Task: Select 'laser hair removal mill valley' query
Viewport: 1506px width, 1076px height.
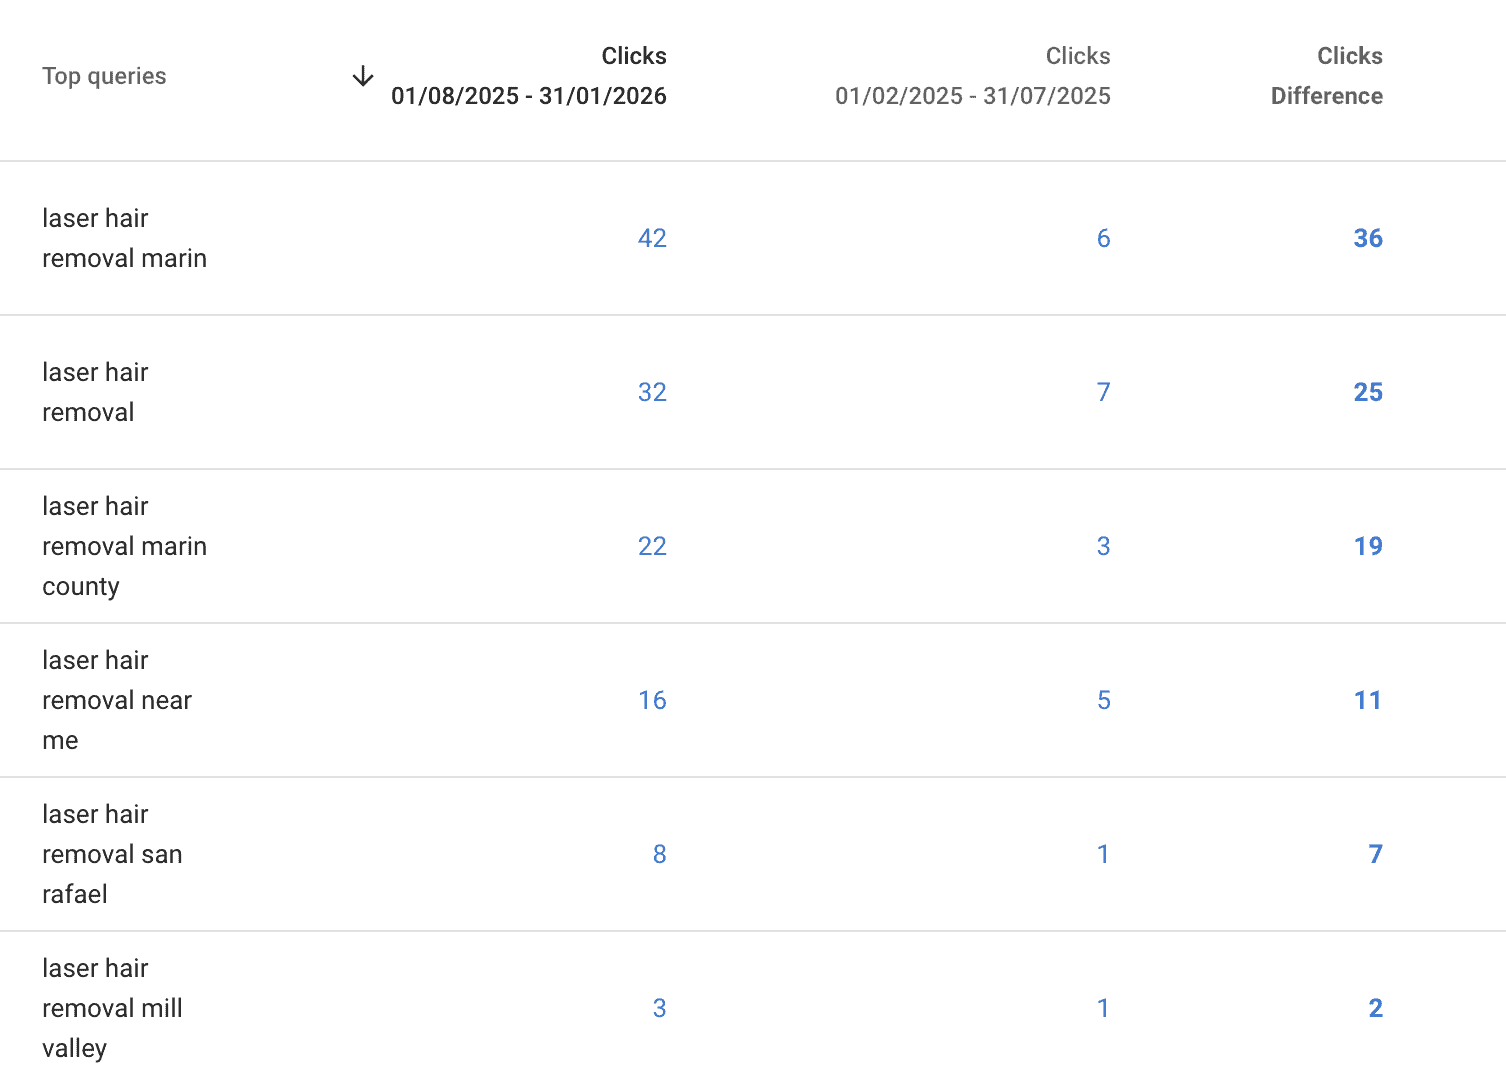Action: [x=112, y=1008]
